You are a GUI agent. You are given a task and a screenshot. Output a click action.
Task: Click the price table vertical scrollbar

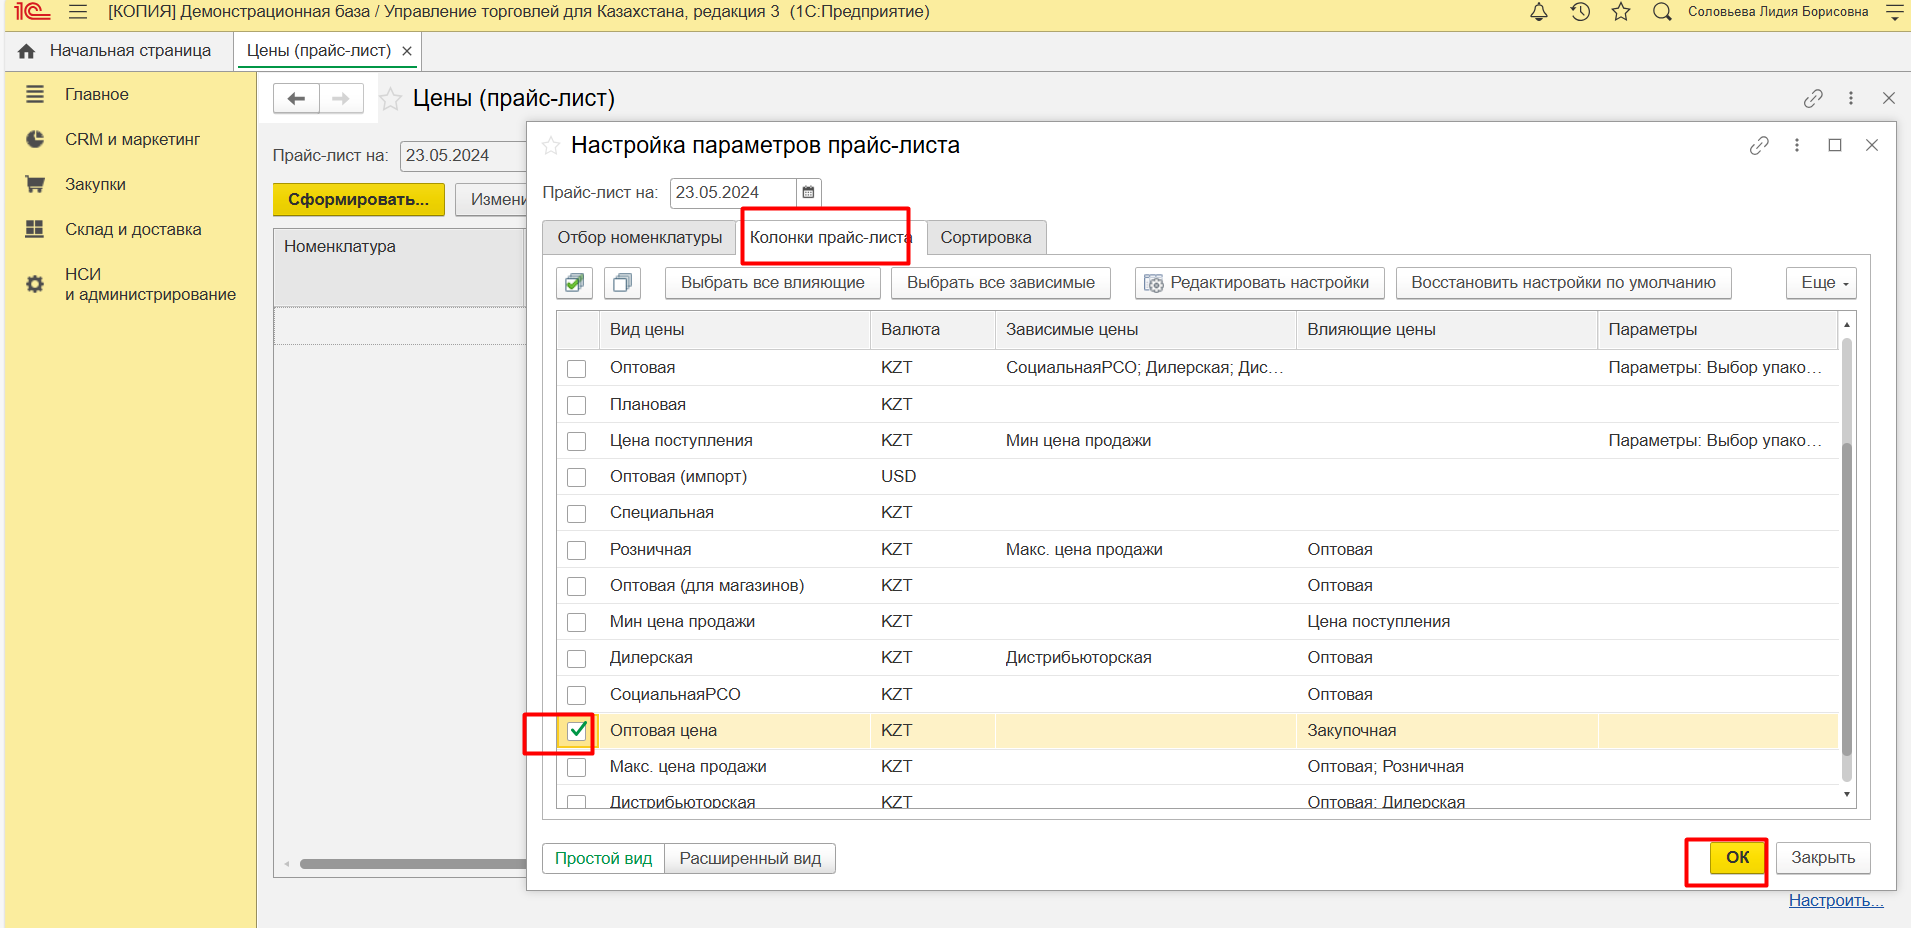[1846, 560]
